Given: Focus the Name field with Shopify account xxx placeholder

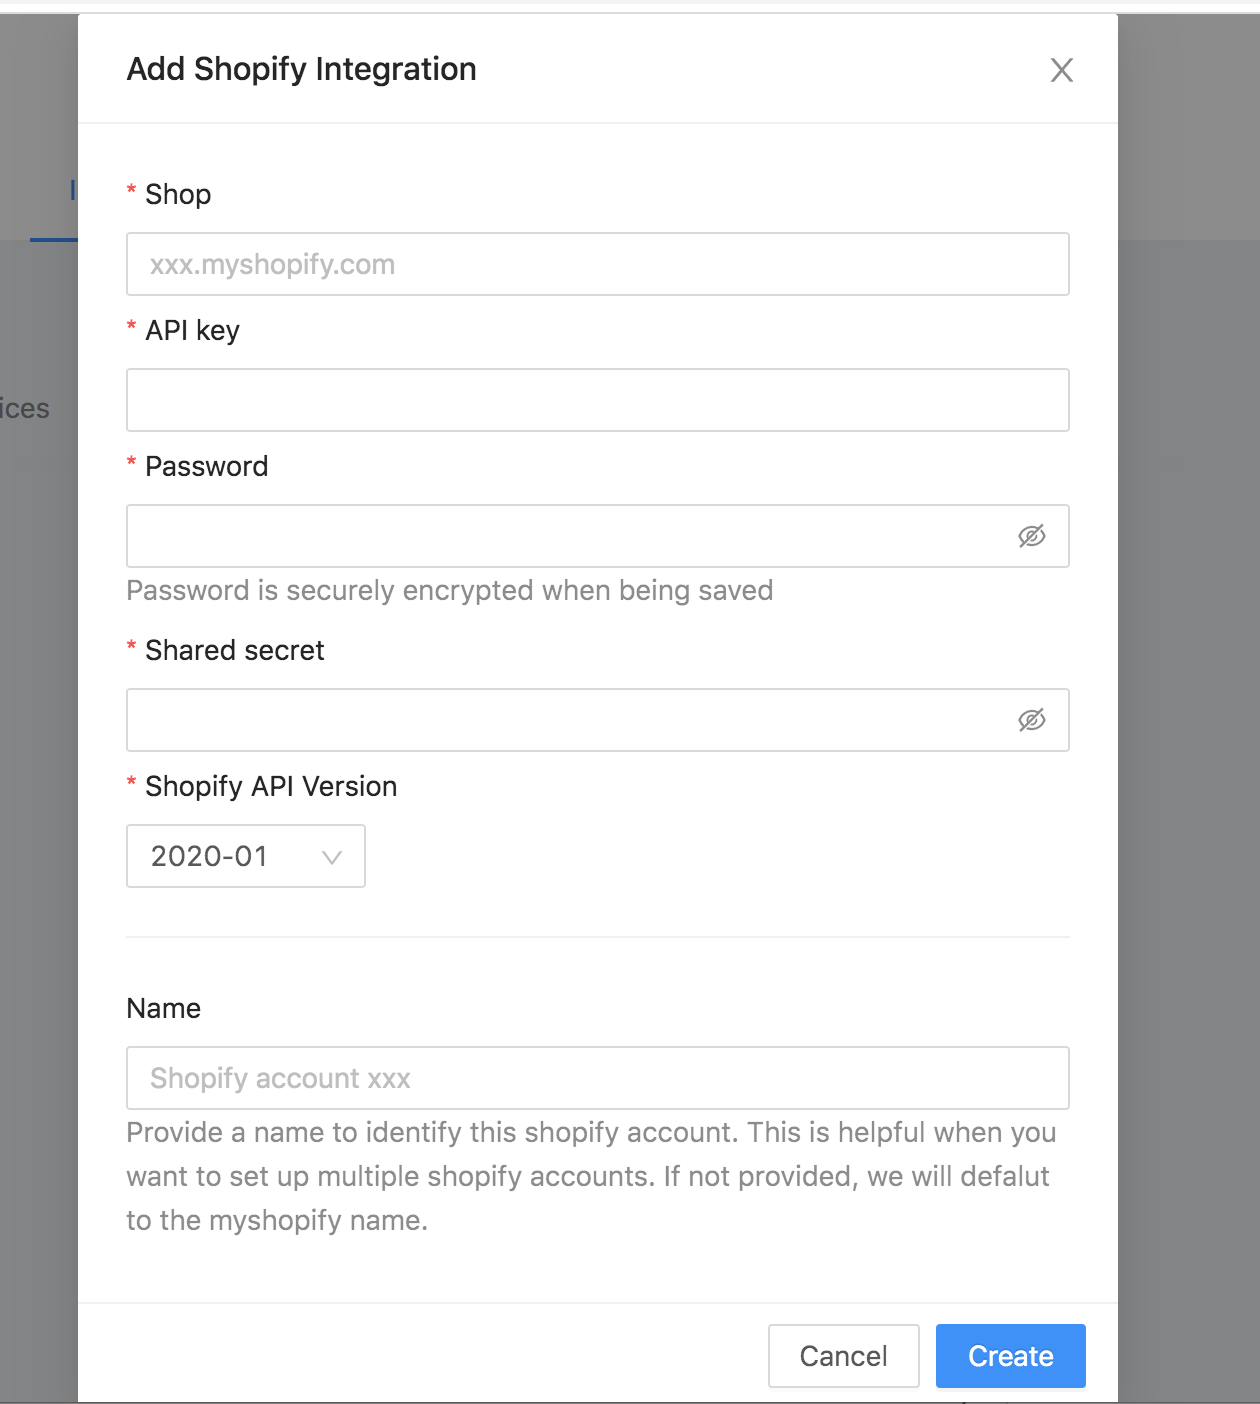Looking at the screenshot, I should tap(598, 1078).
